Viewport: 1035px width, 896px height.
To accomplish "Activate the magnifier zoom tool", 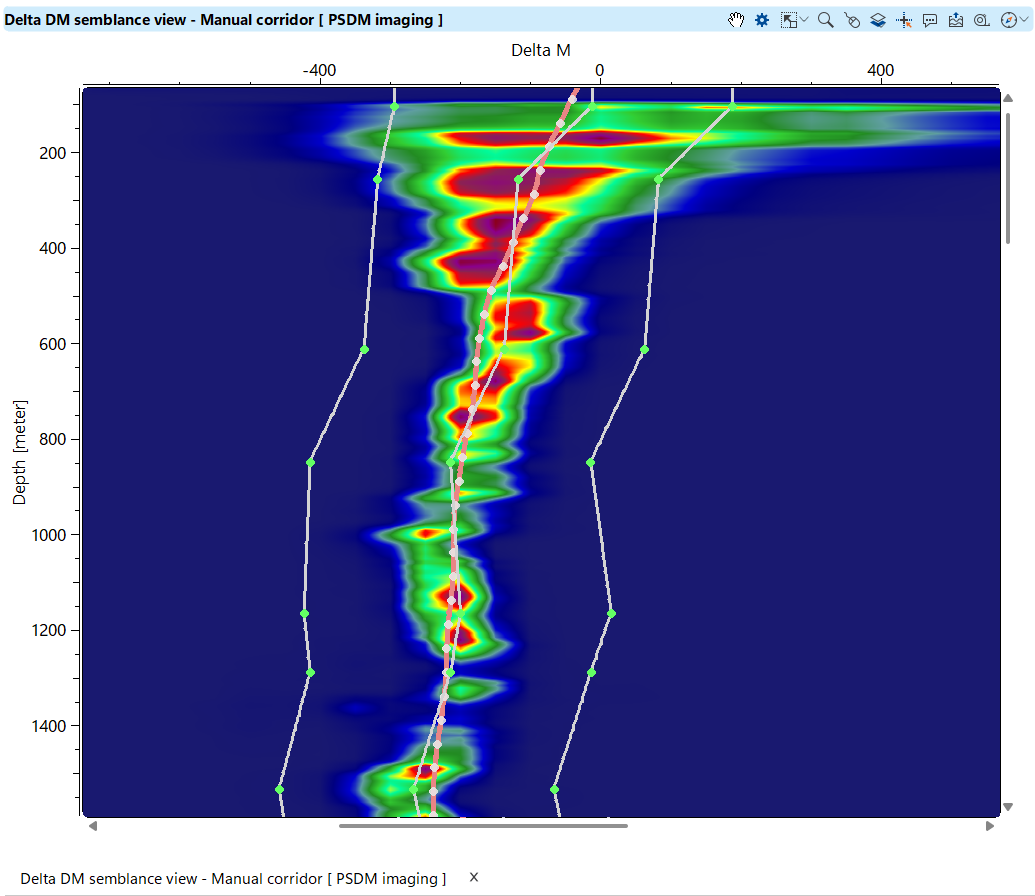I will (825, 20).
